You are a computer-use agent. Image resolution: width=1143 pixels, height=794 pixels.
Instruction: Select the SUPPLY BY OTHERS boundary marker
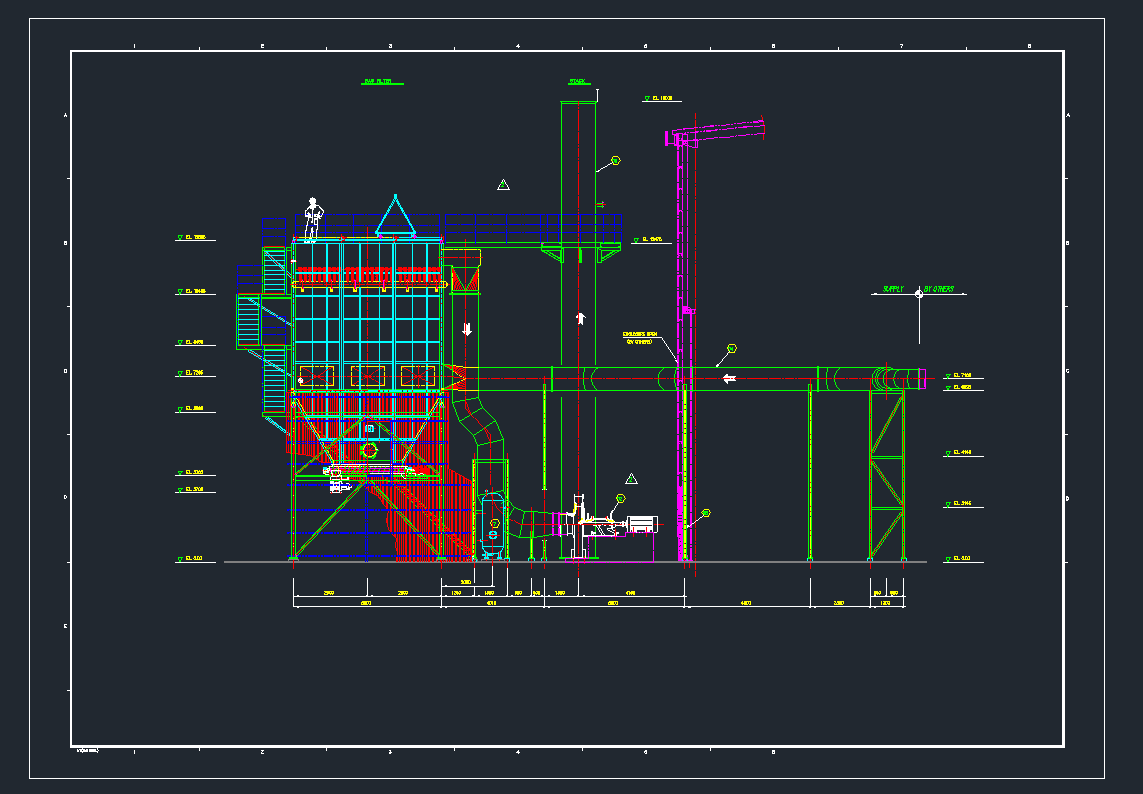click(x=918, y=291)
